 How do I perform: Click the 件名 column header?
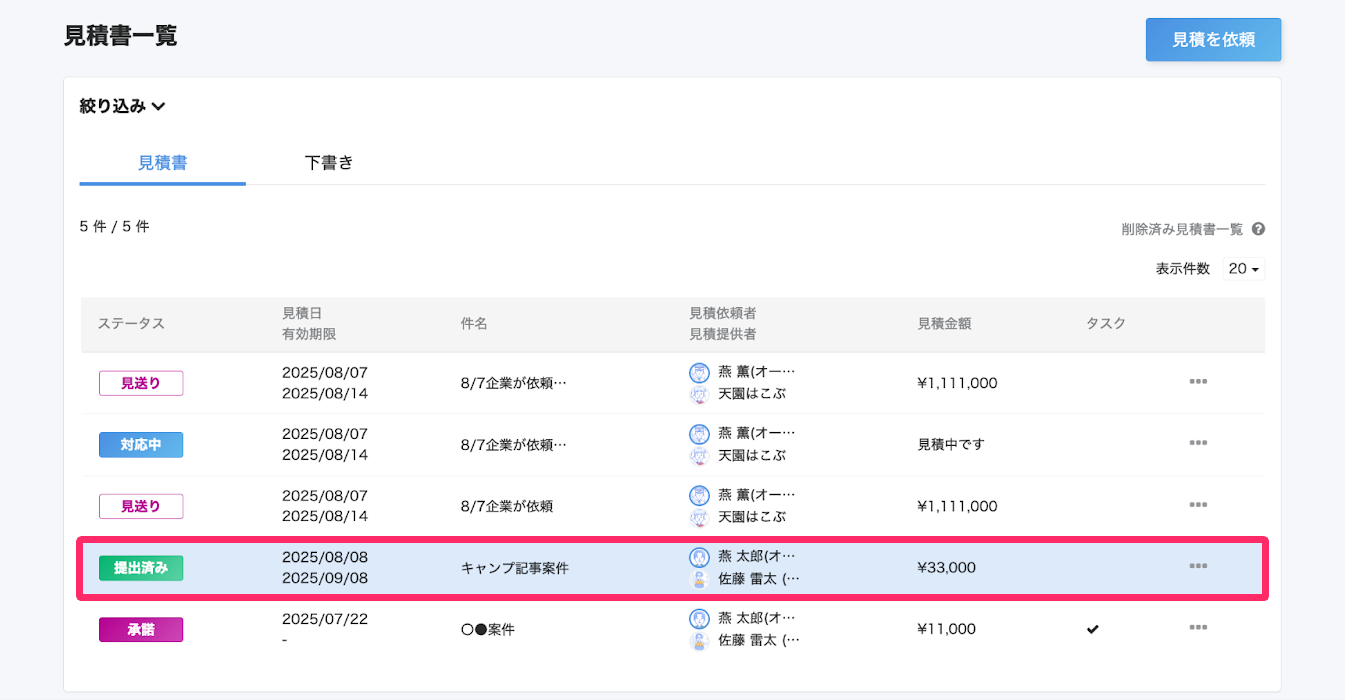(x=474, y=324)
